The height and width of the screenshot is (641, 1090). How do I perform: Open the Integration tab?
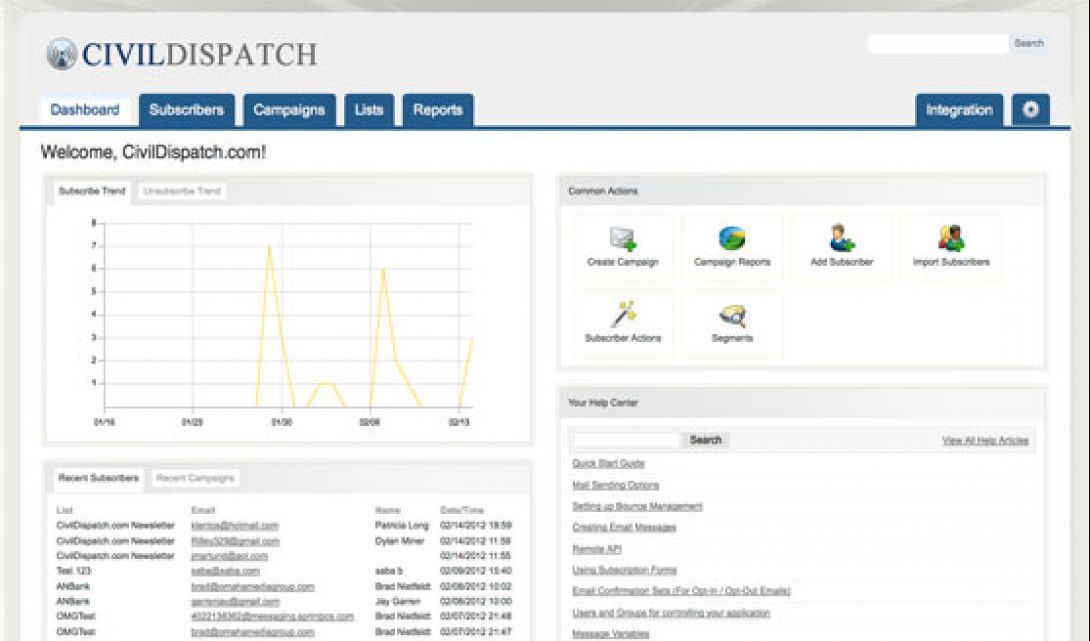pos(959,110)
